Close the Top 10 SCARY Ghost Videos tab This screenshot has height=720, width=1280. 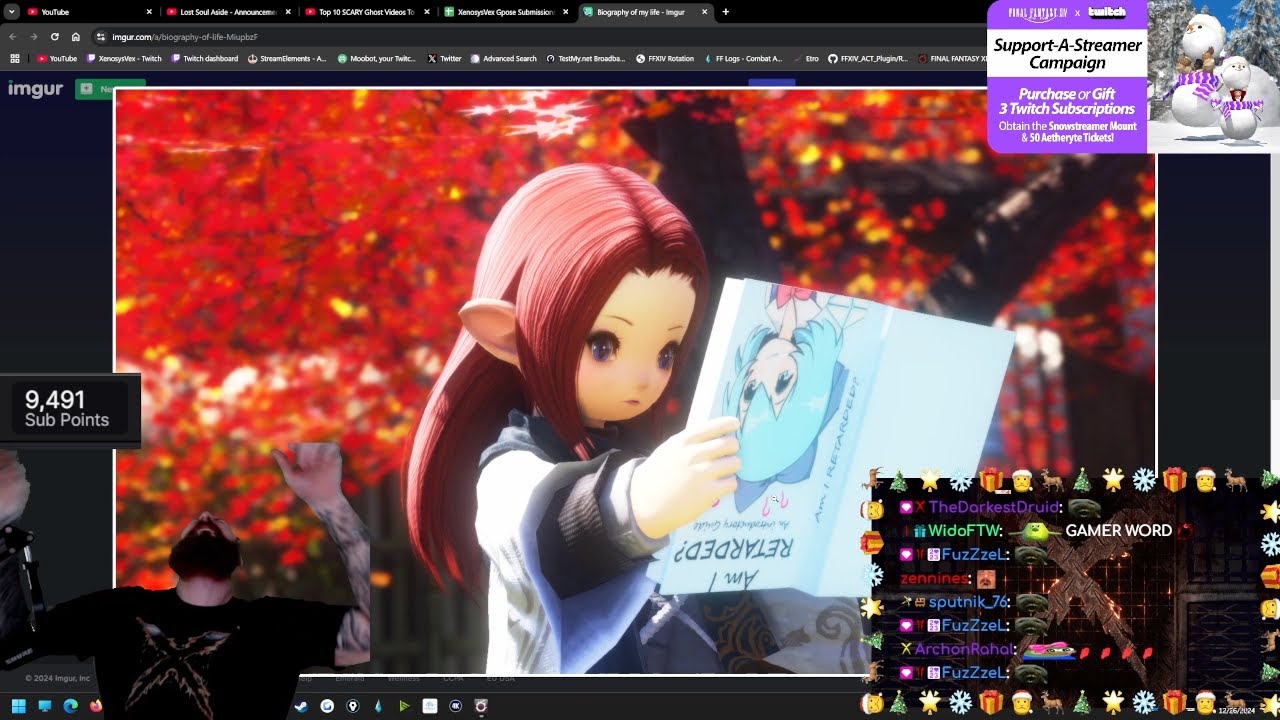[427, 12]
